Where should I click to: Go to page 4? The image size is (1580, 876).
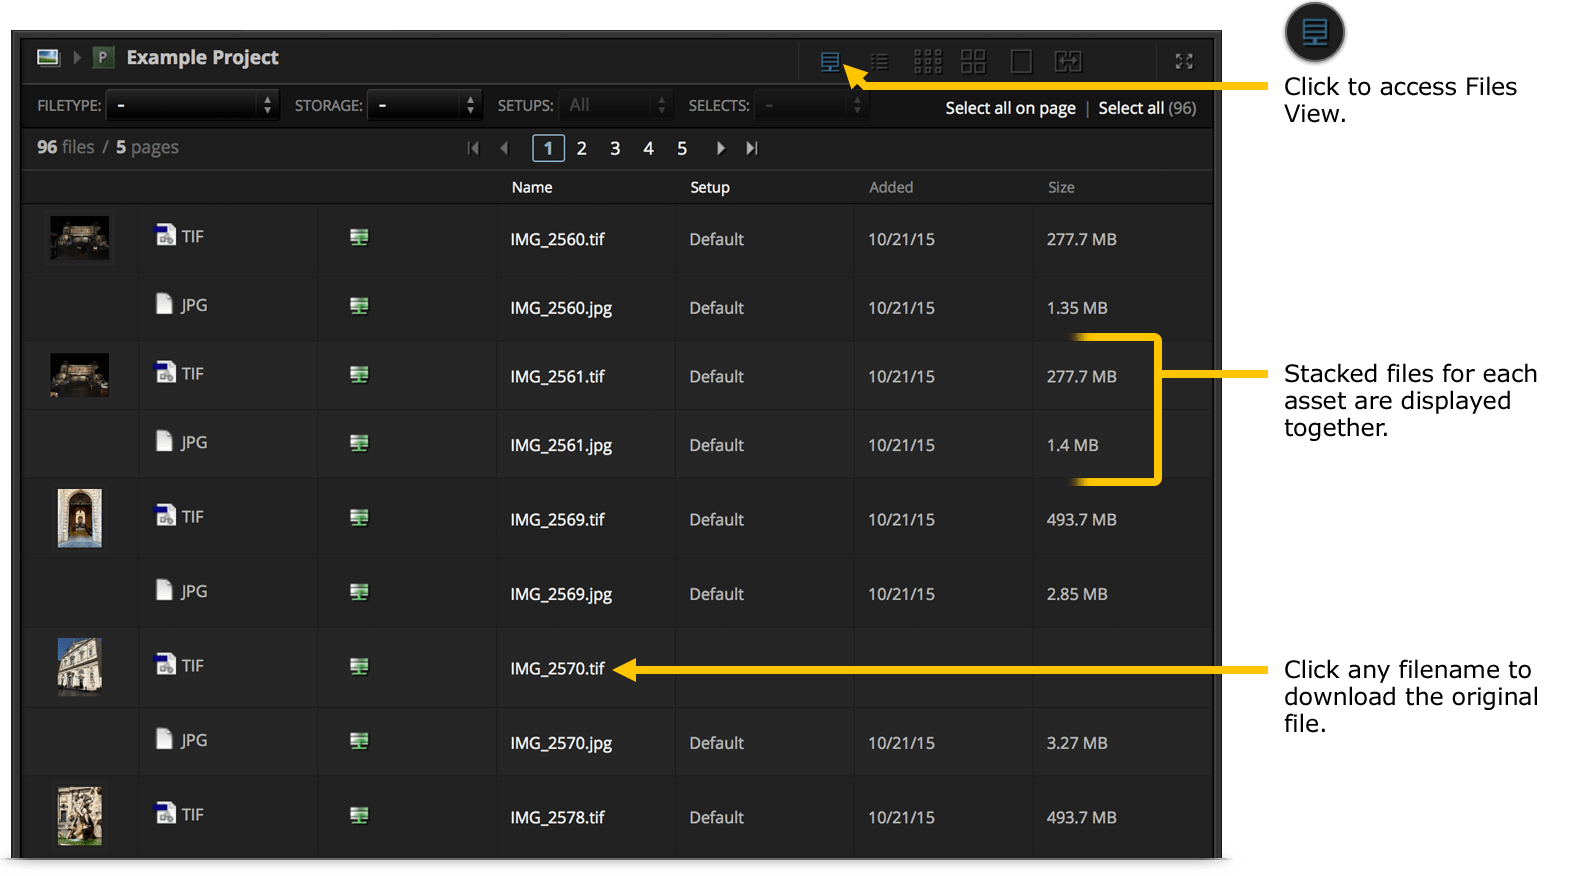[x=648, y=148]
